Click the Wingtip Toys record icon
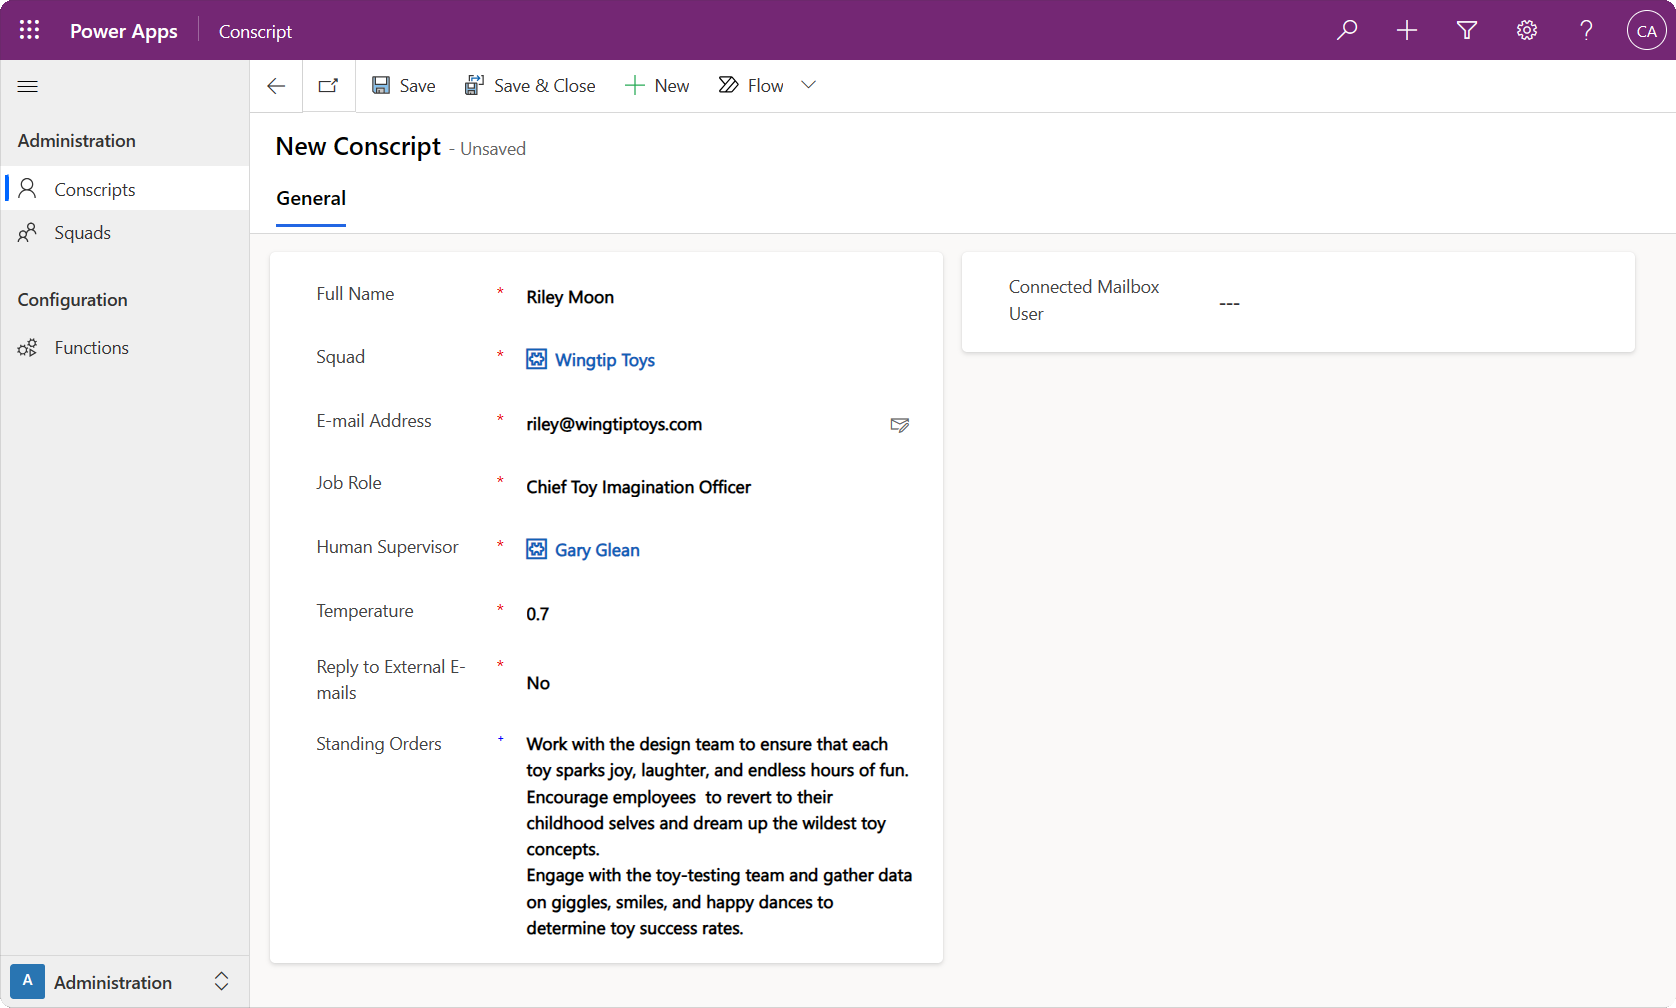1676x1008 pixels. pyautogui.click(x=537, y=359)
